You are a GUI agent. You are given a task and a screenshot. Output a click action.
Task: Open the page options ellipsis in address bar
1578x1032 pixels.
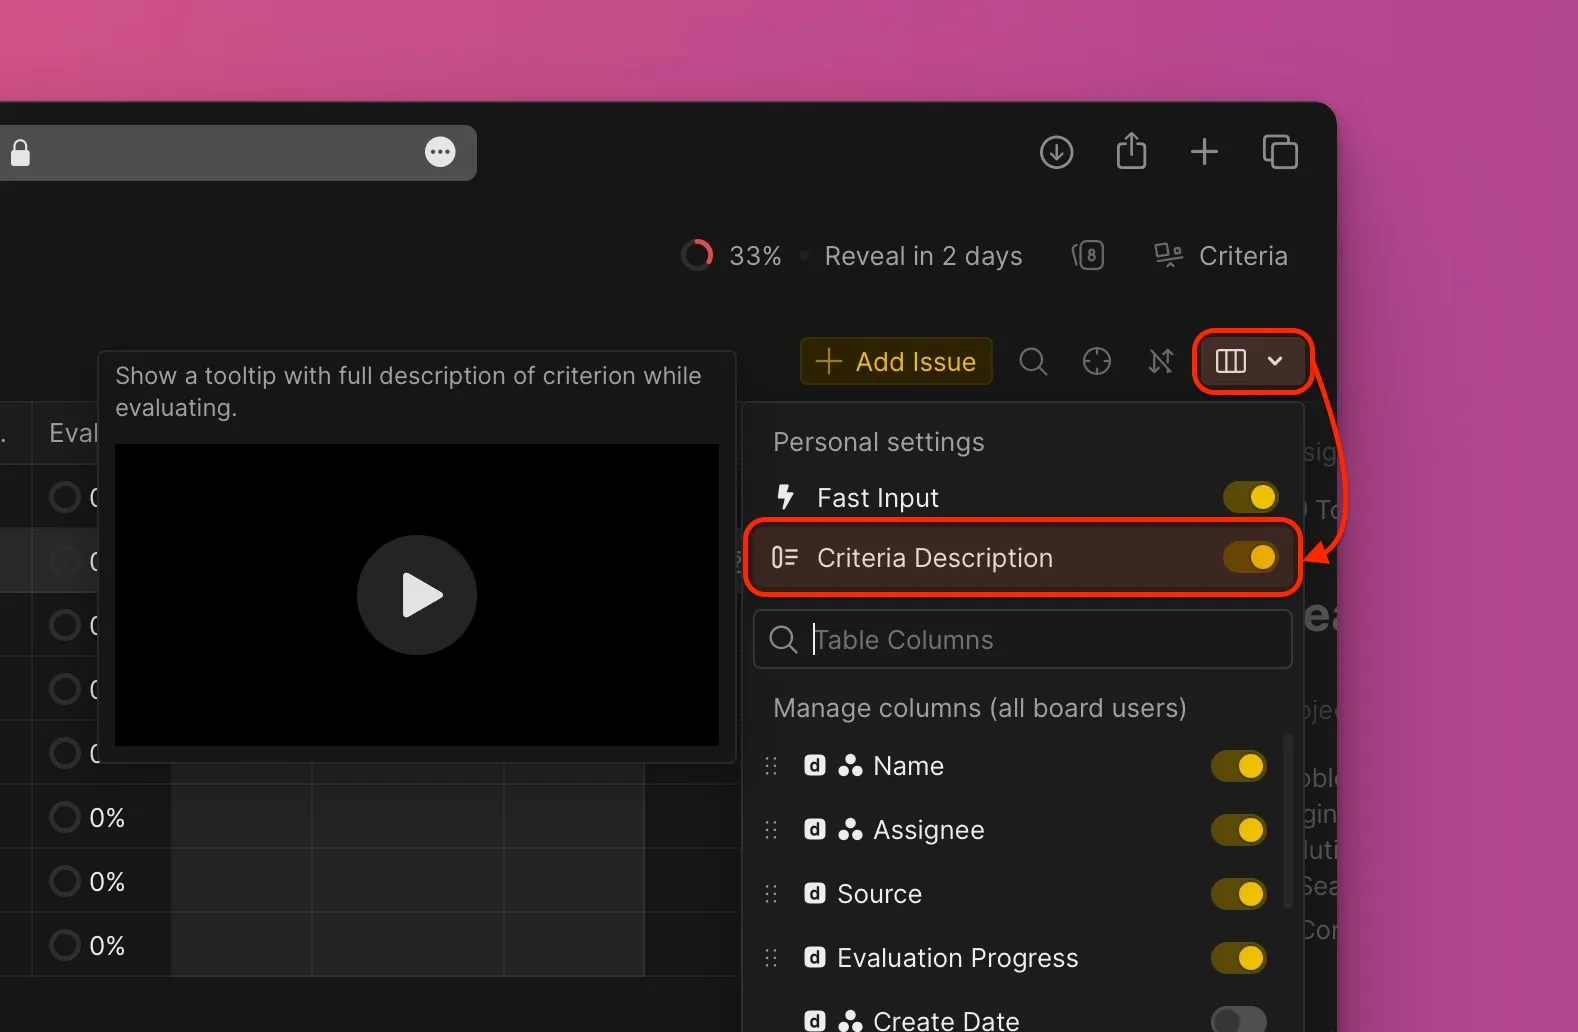(x=440, y=152)
